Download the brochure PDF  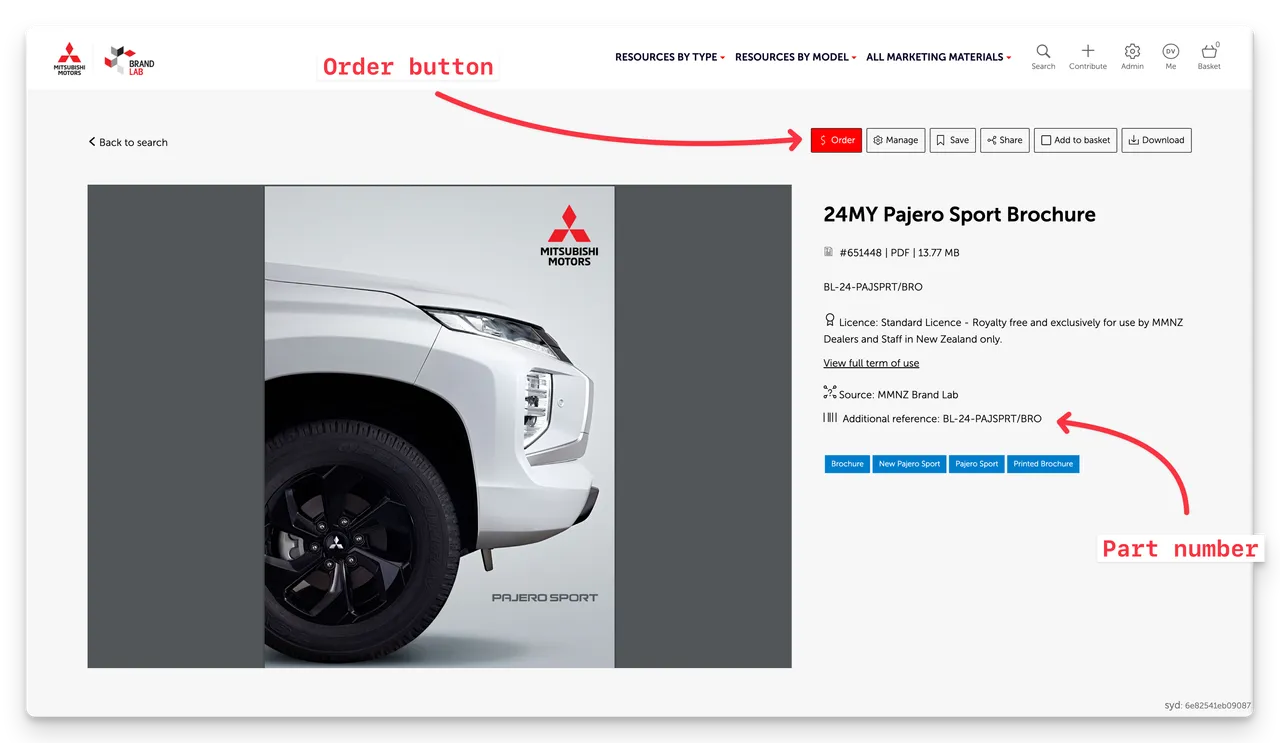[1156, 140]
